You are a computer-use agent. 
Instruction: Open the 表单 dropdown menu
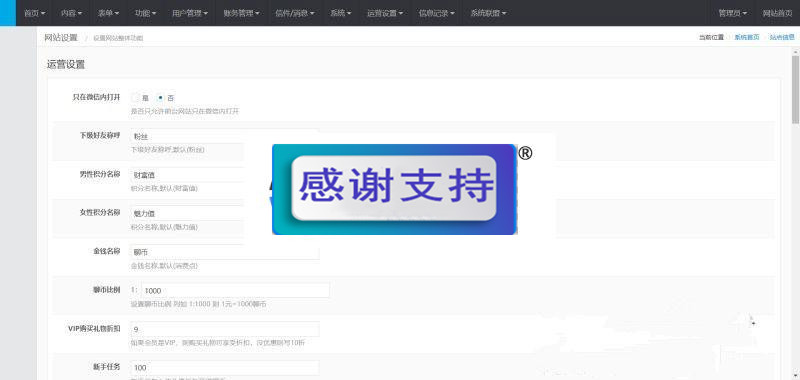tap(108, 13)
